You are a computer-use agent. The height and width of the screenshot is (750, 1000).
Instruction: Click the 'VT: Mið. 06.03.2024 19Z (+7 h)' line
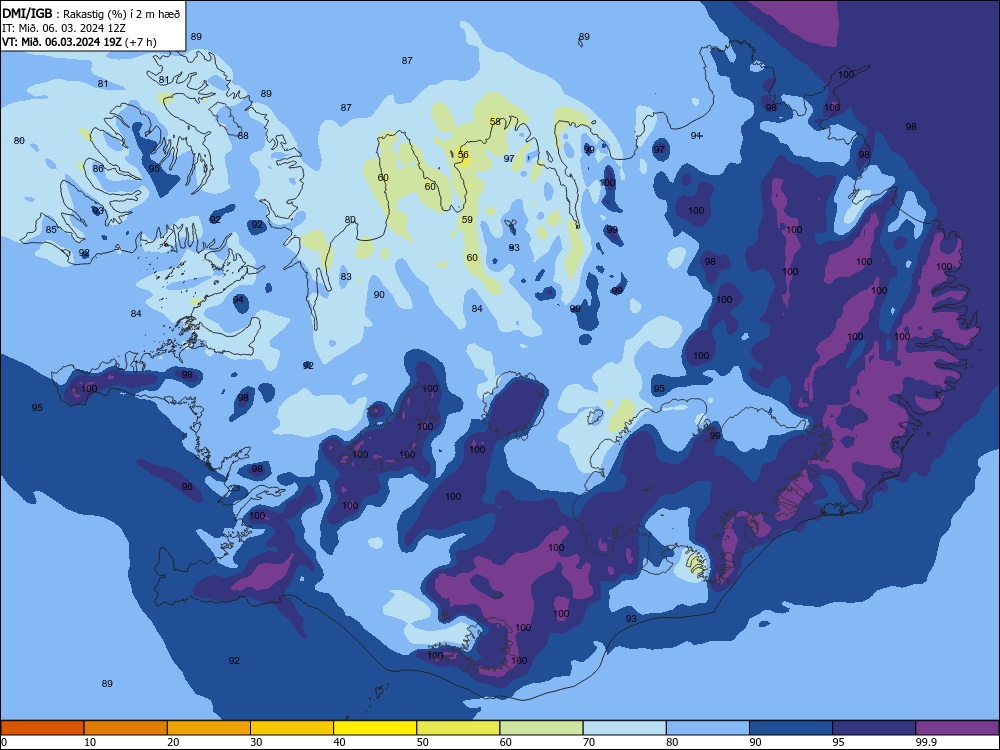tap(79, 42)
